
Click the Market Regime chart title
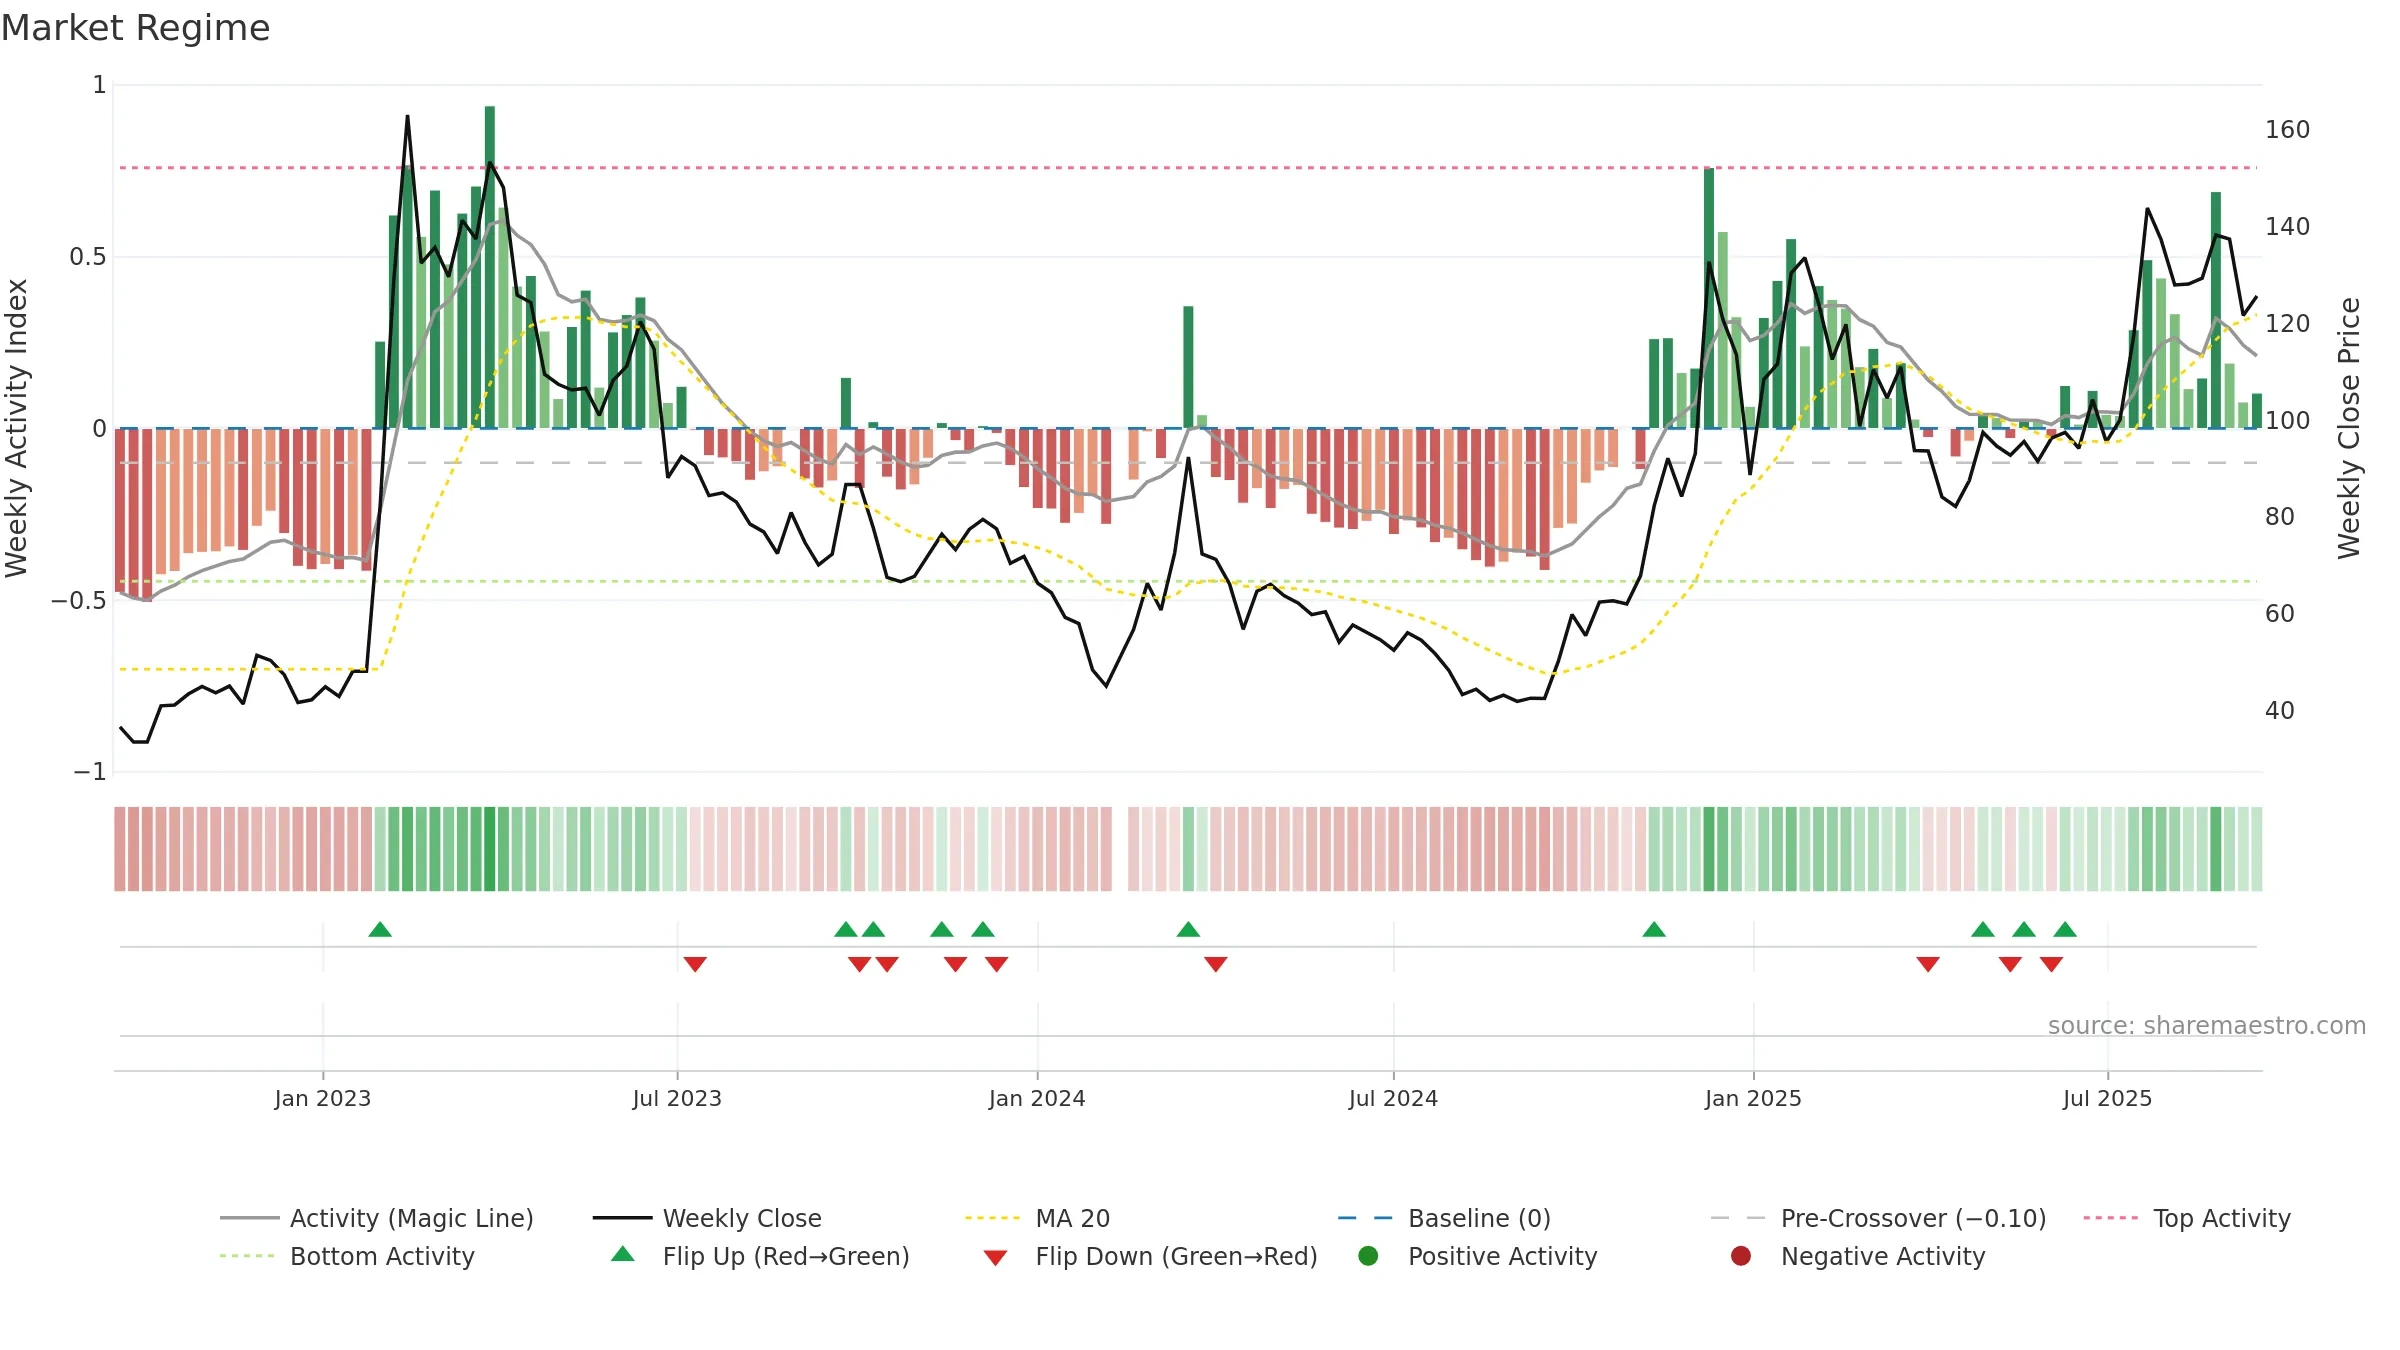tap(135, 28)
